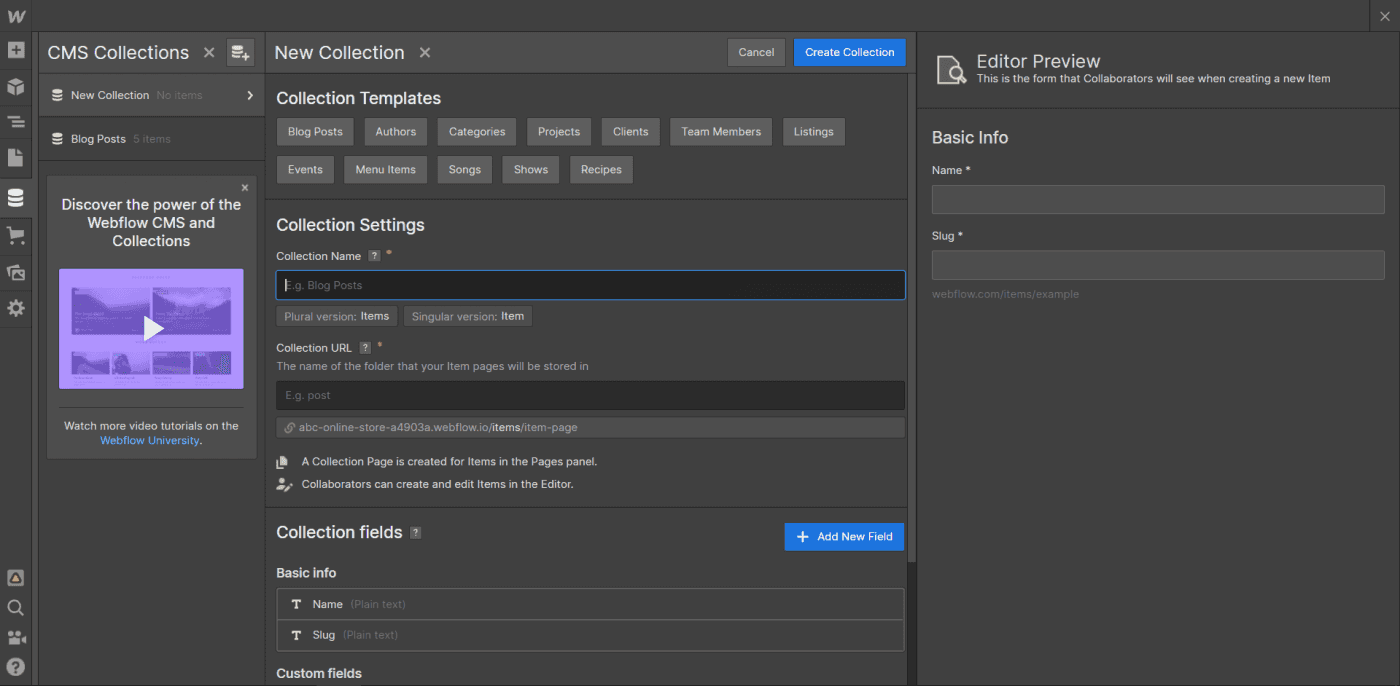Choose the Listings template
Viewport: 1400px width, 686px height.
pyautogui.click(x=814, y=132)
